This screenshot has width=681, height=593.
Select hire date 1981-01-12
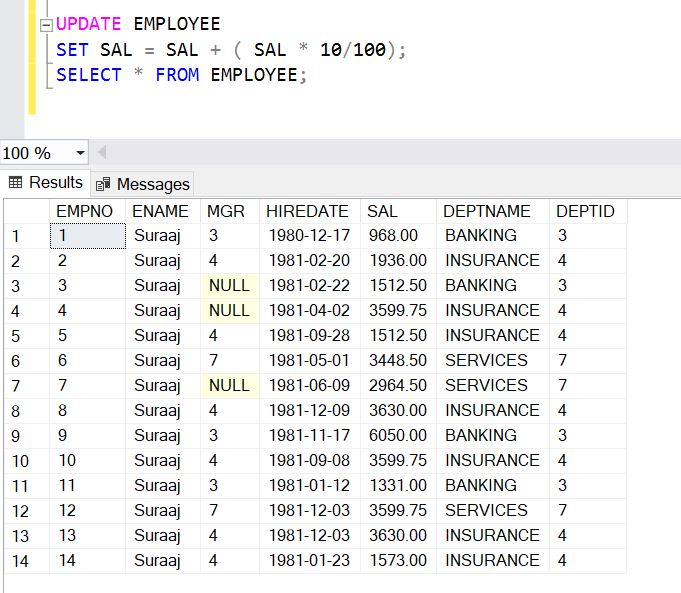tap(310, 486)
